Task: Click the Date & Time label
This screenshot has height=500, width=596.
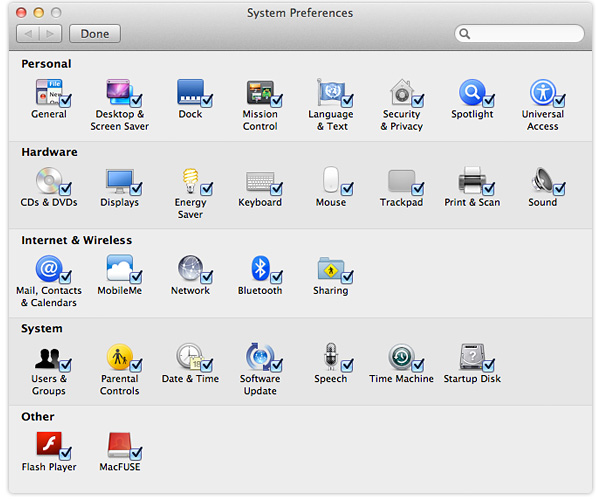Action: click(190, 379)
